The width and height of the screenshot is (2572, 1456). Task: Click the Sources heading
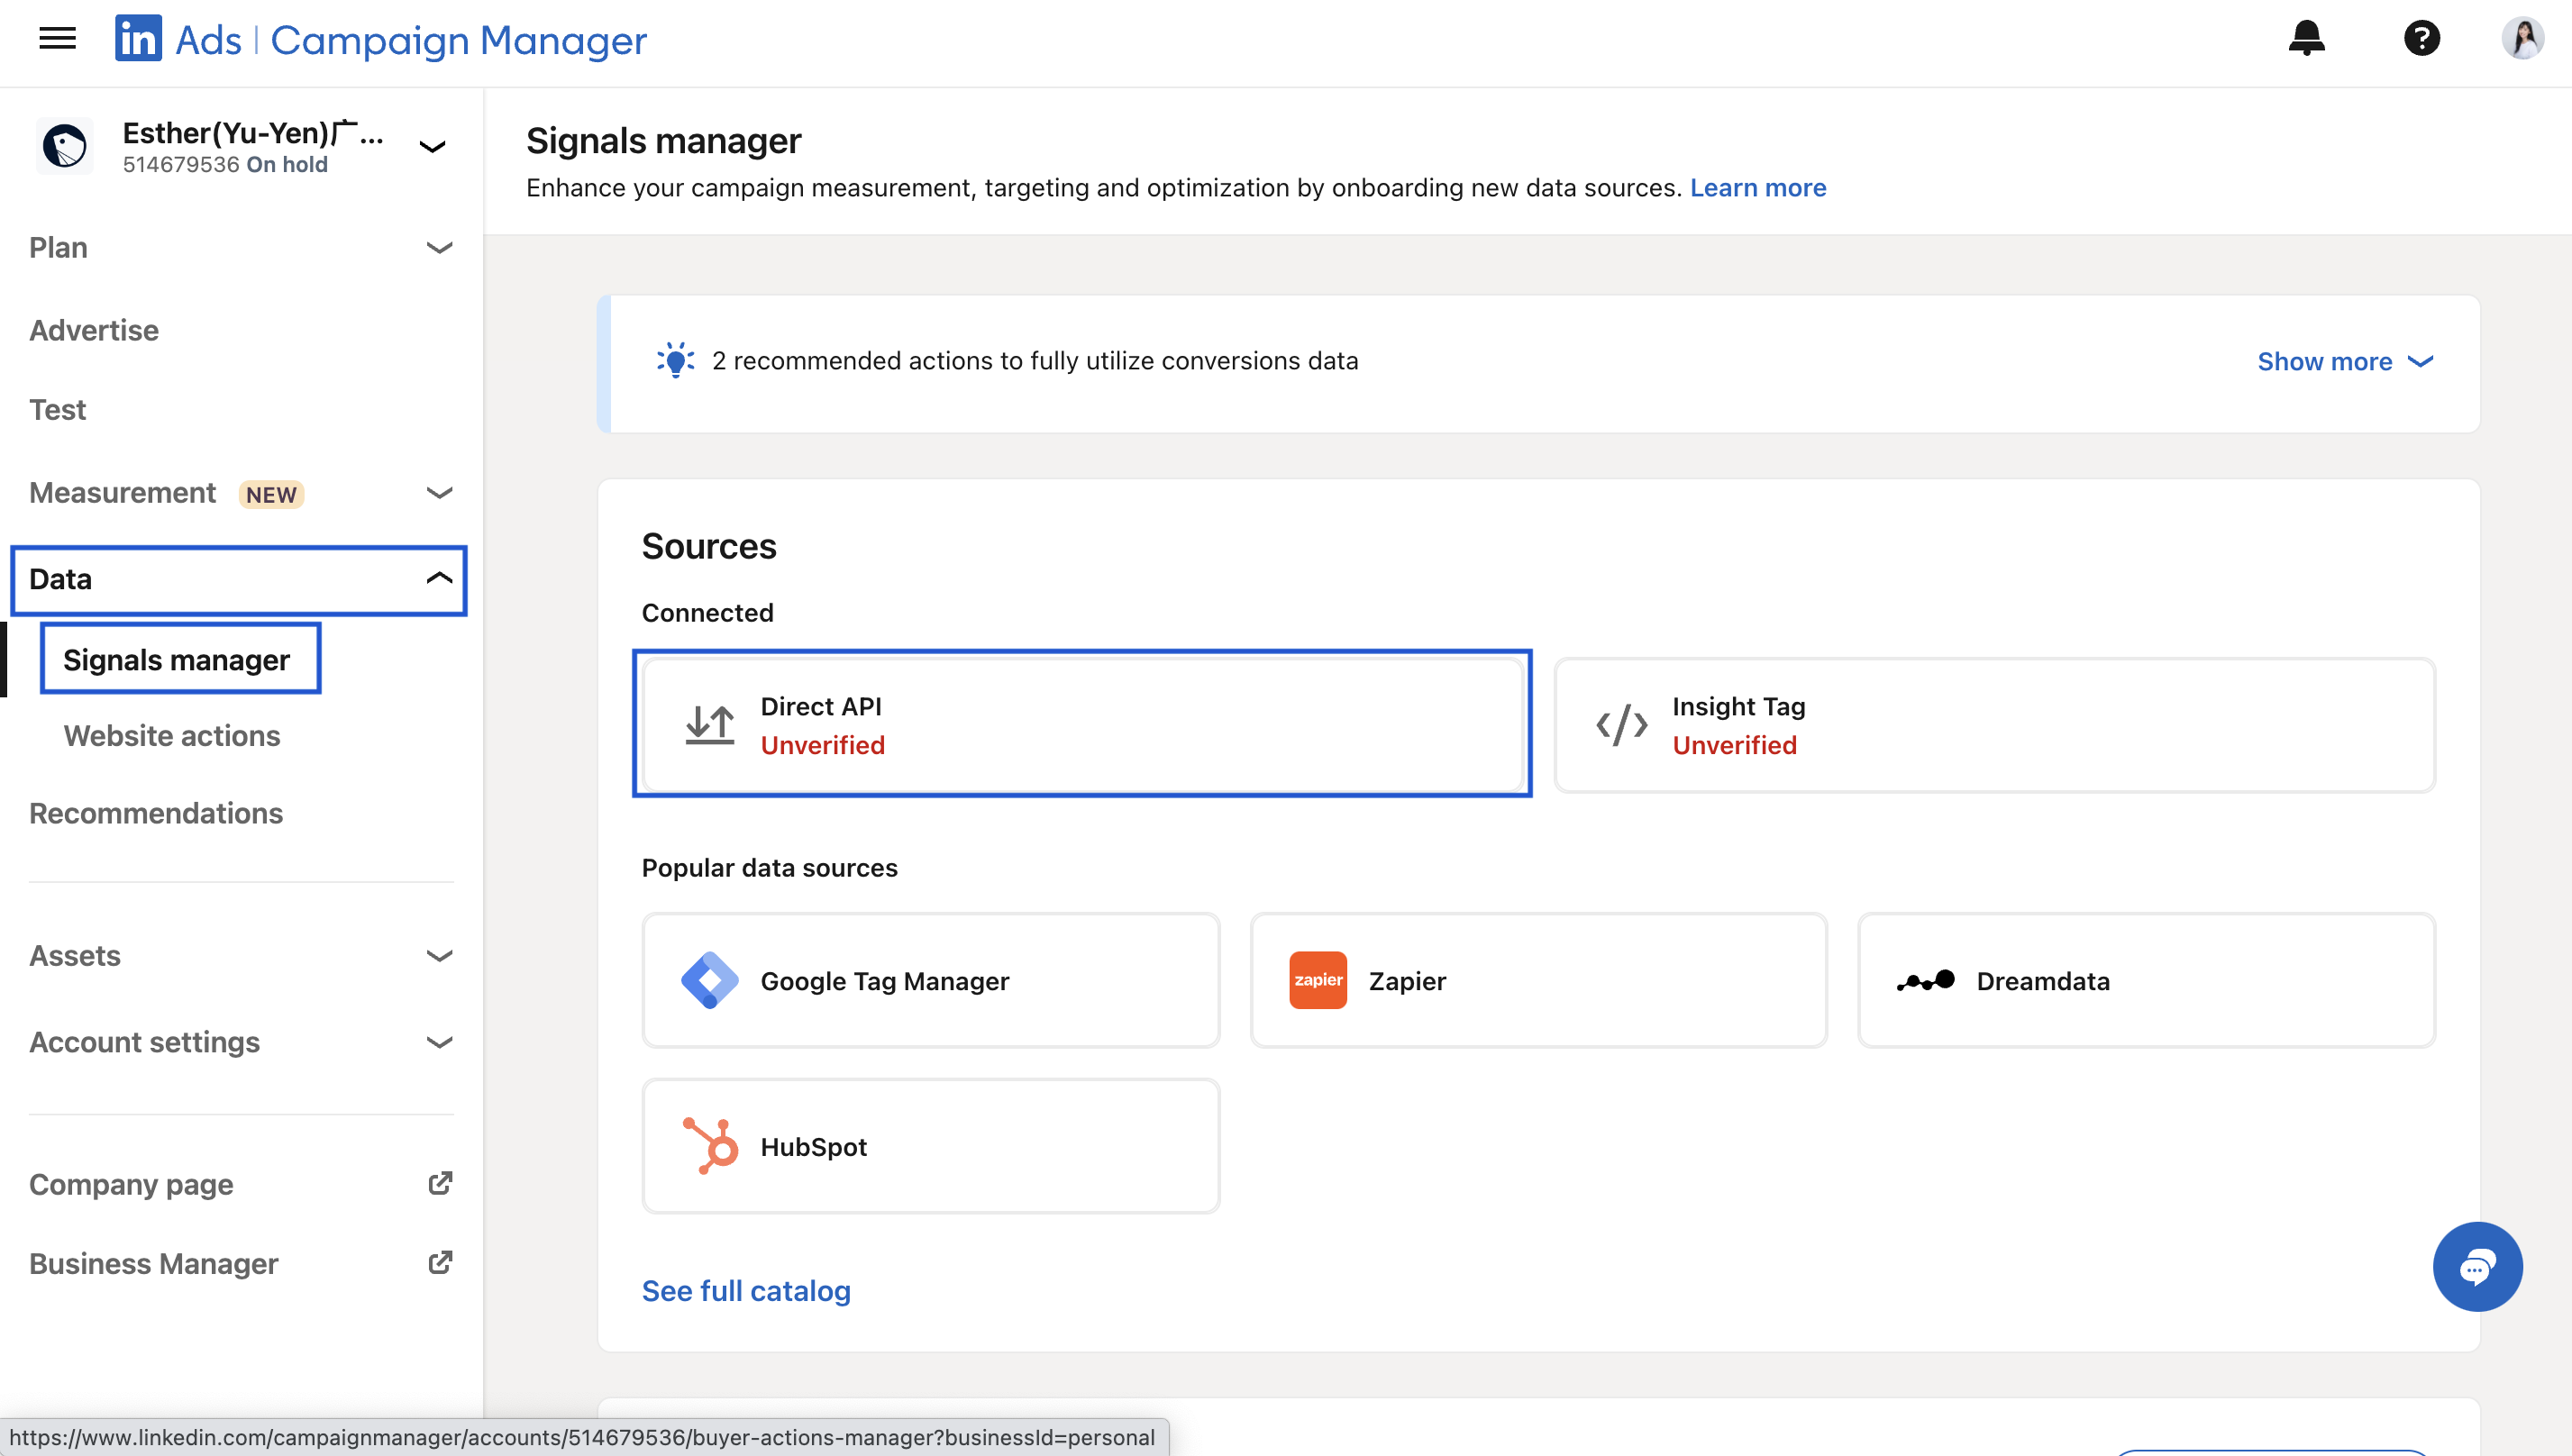pos(708,546)
